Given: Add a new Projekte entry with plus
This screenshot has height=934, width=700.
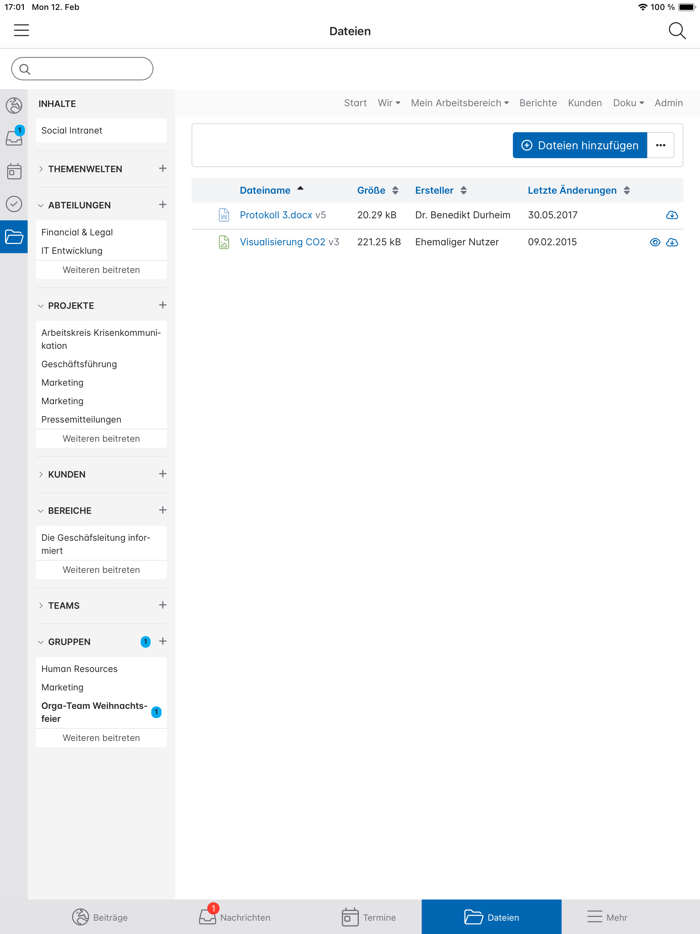Looking at the screenshot, I should point(162,305).
